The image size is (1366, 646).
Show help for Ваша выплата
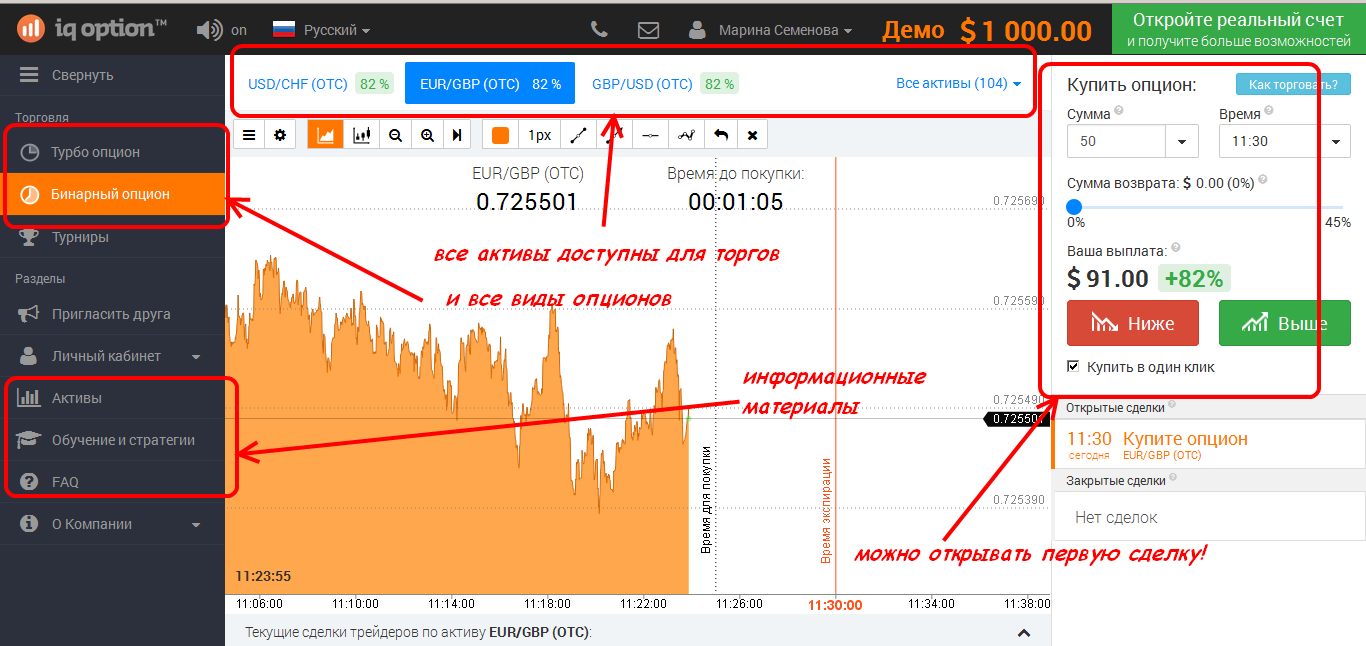coord(1175,248)
